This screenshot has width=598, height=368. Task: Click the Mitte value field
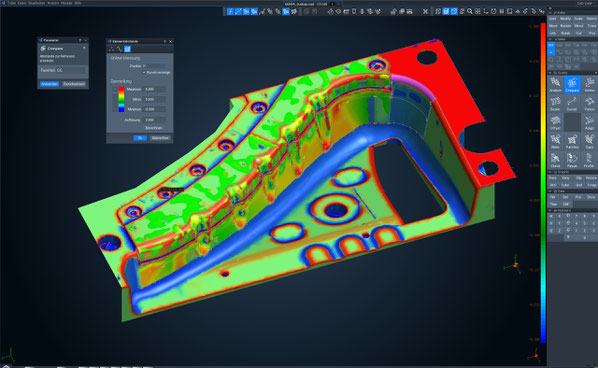pos(155,99)
